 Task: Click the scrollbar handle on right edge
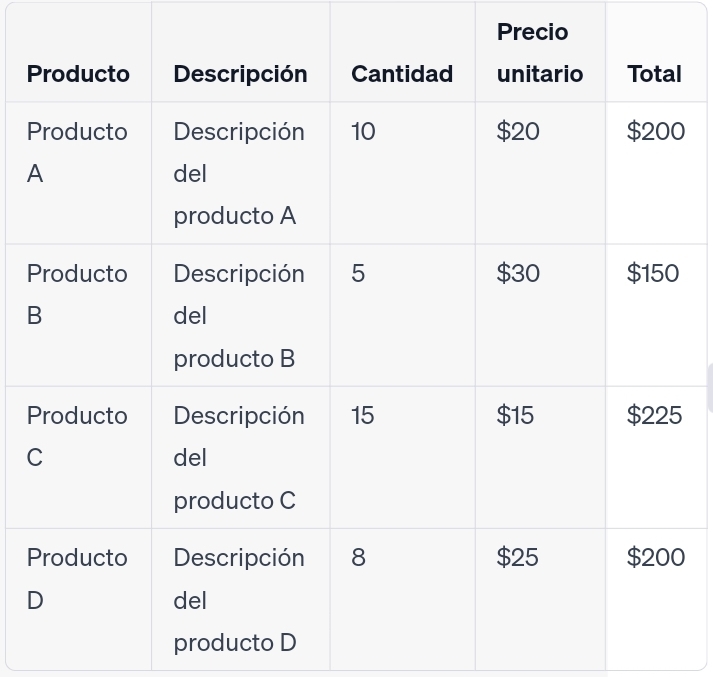(710, 388)
